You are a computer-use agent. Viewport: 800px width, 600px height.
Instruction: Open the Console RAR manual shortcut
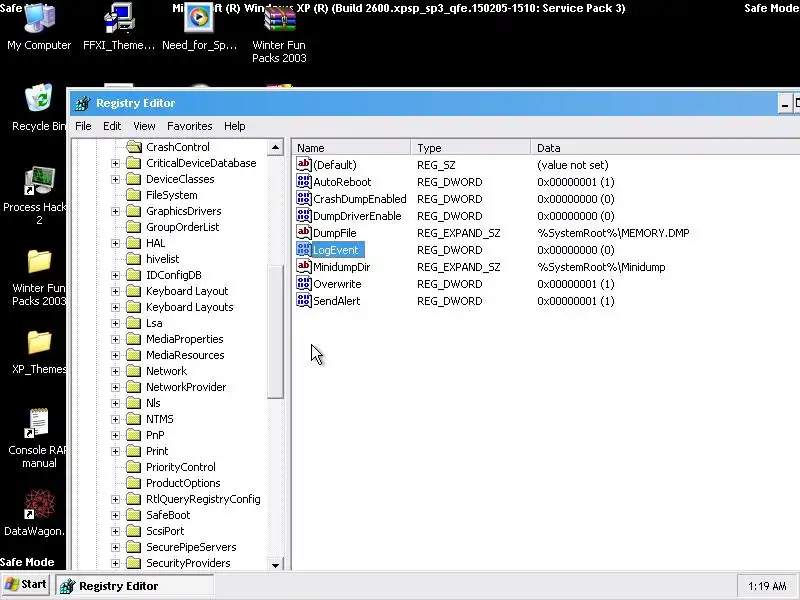pyautogui.click(x=39, y=438)
